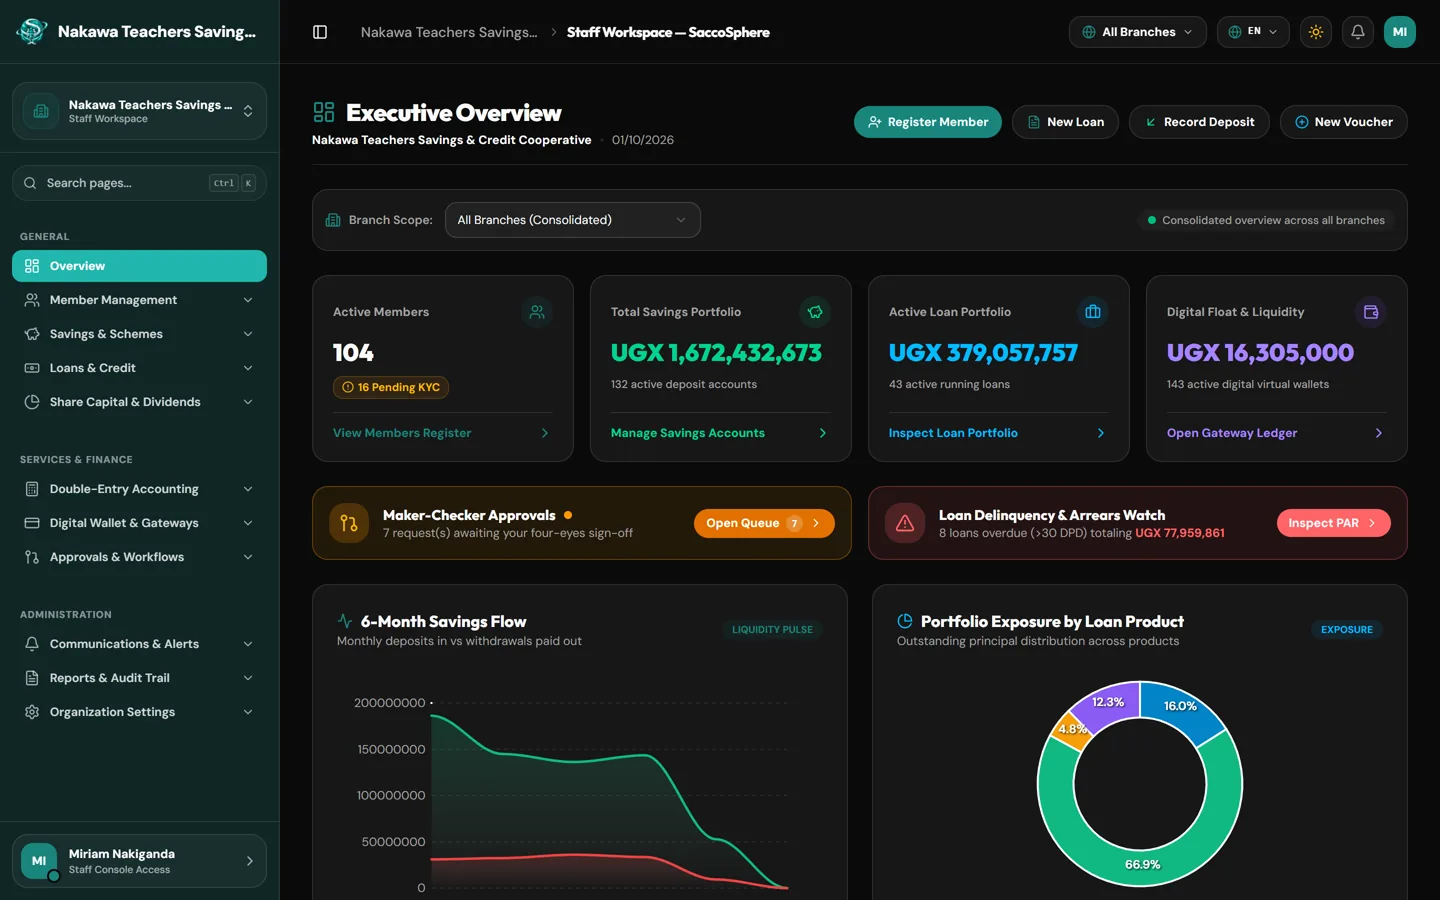Click the New Voucher button

1343,122
